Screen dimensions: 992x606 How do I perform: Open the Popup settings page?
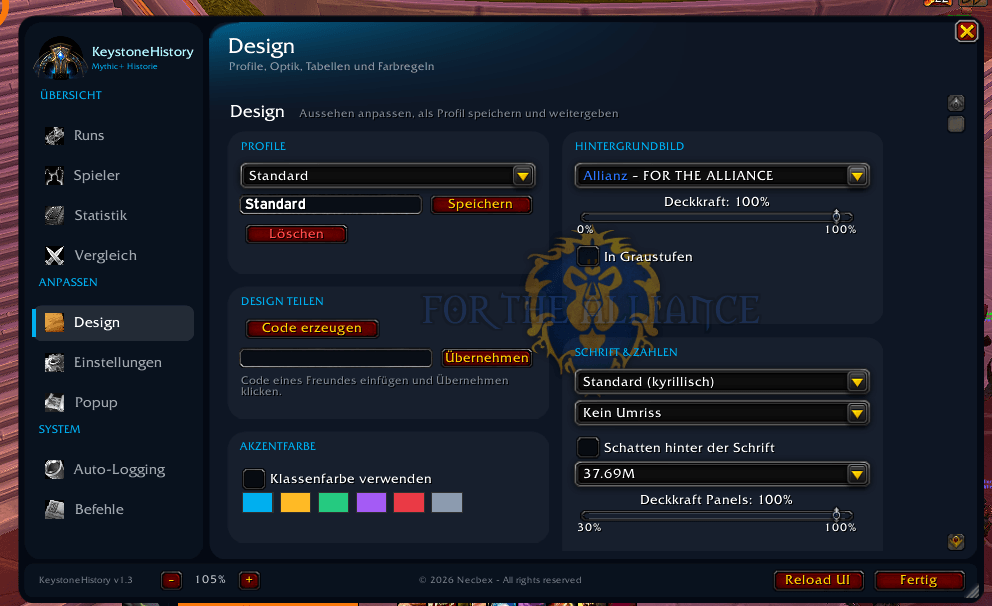(114, 402)
